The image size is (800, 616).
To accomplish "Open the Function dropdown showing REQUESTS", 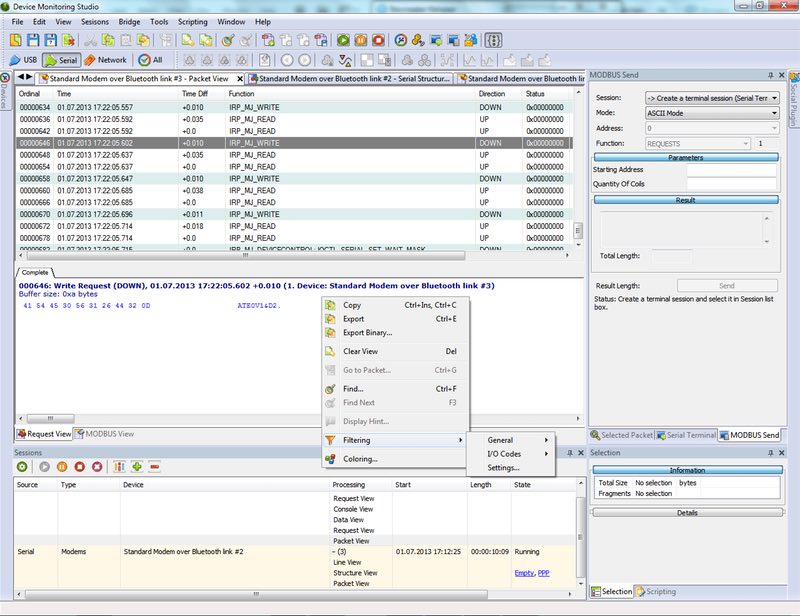I will pos(698,143).
